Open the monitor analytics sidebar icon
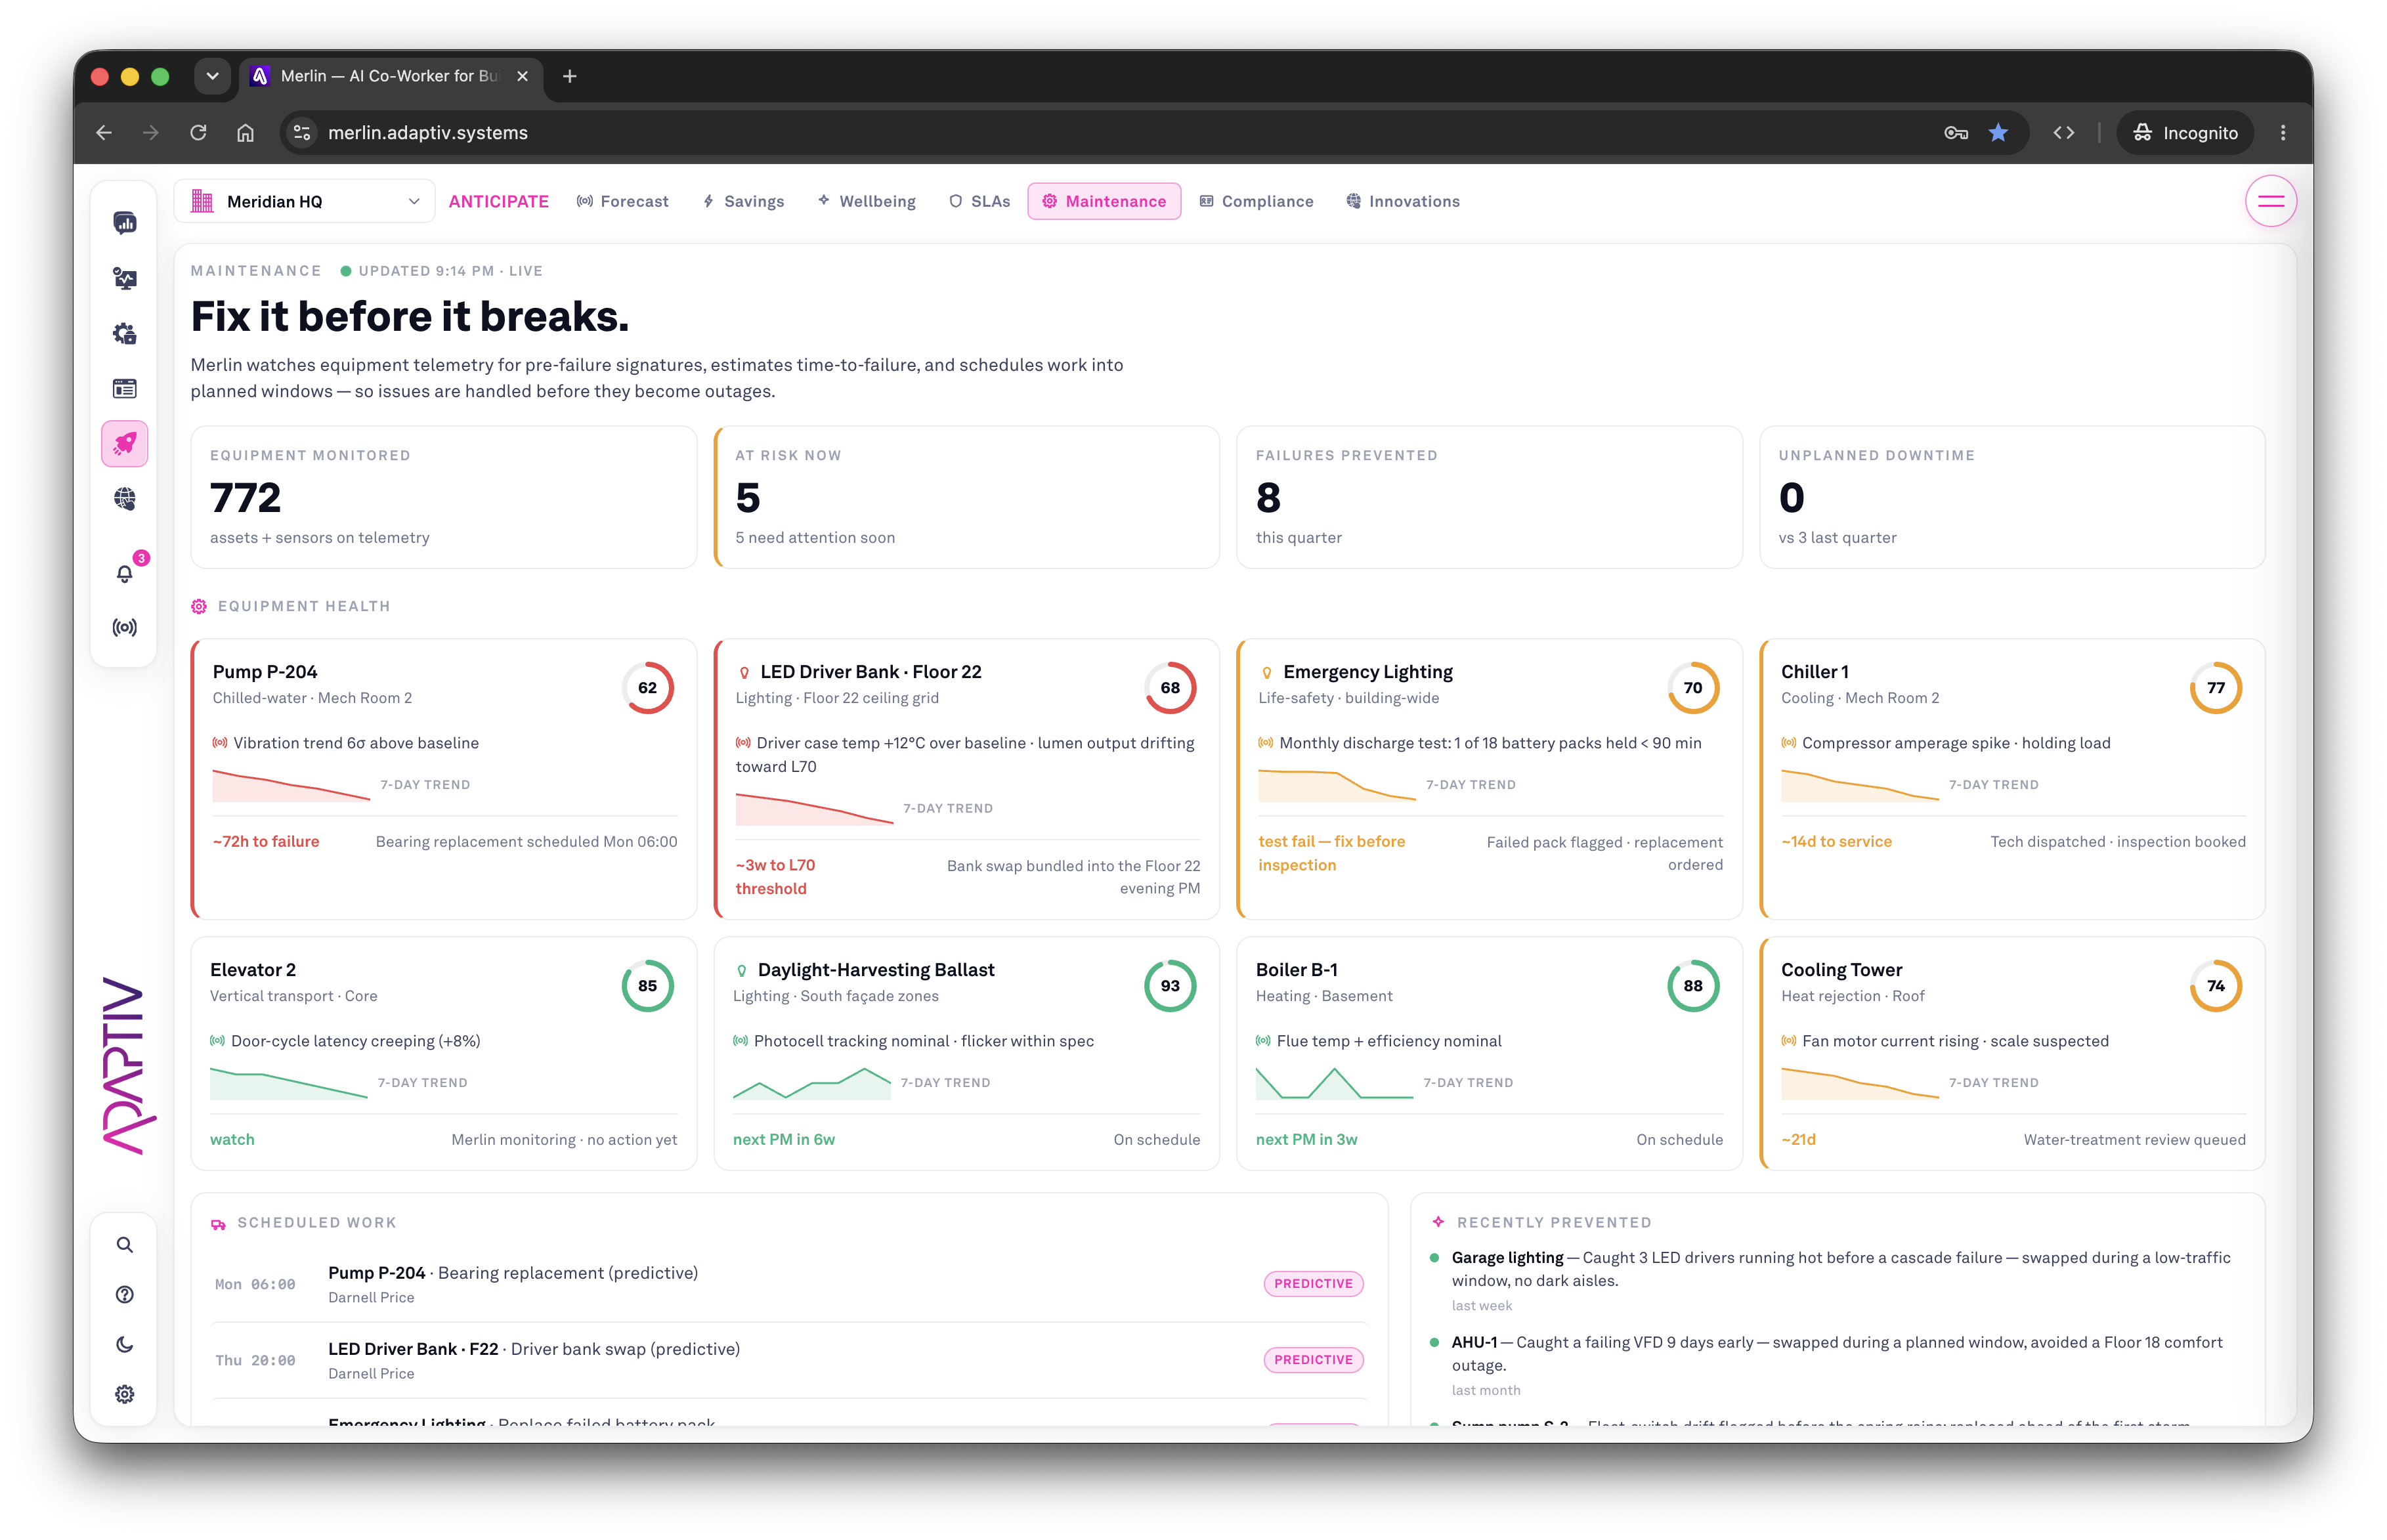The height and width of the screenshot is (1540, 2387). pos(124,278)
